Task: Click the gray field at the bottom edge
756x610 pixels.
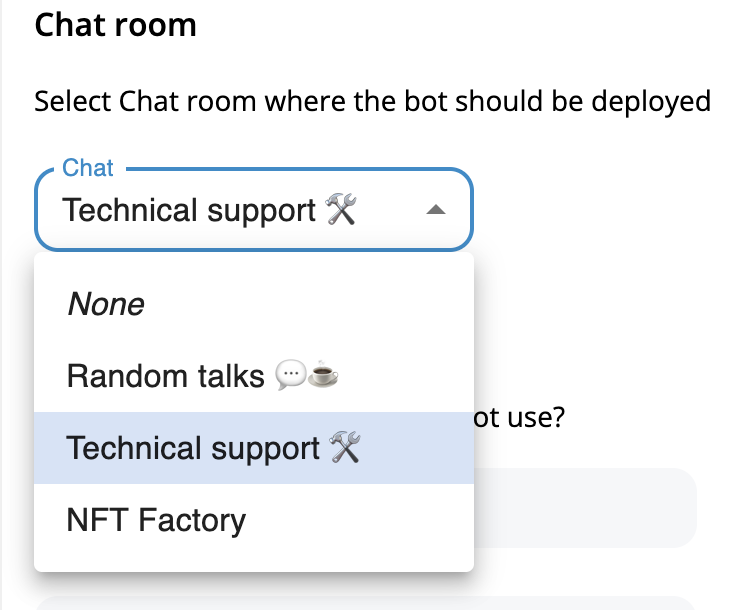Action: [365, 603]
